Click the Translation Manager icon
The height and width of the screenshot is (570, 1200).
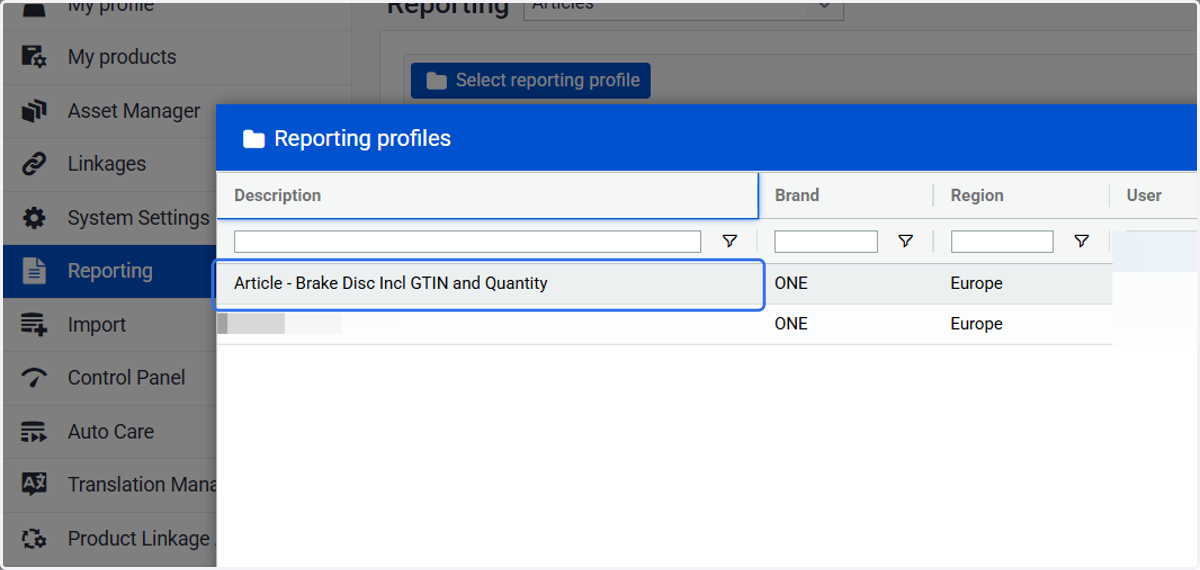[34, 485]
